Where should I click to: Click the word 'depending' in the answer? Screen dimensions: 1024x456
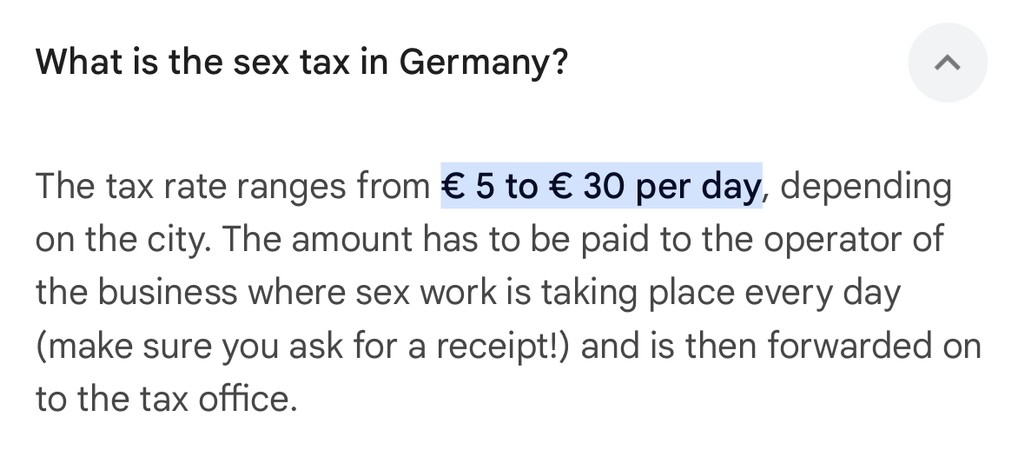click(x=865, y=188)
